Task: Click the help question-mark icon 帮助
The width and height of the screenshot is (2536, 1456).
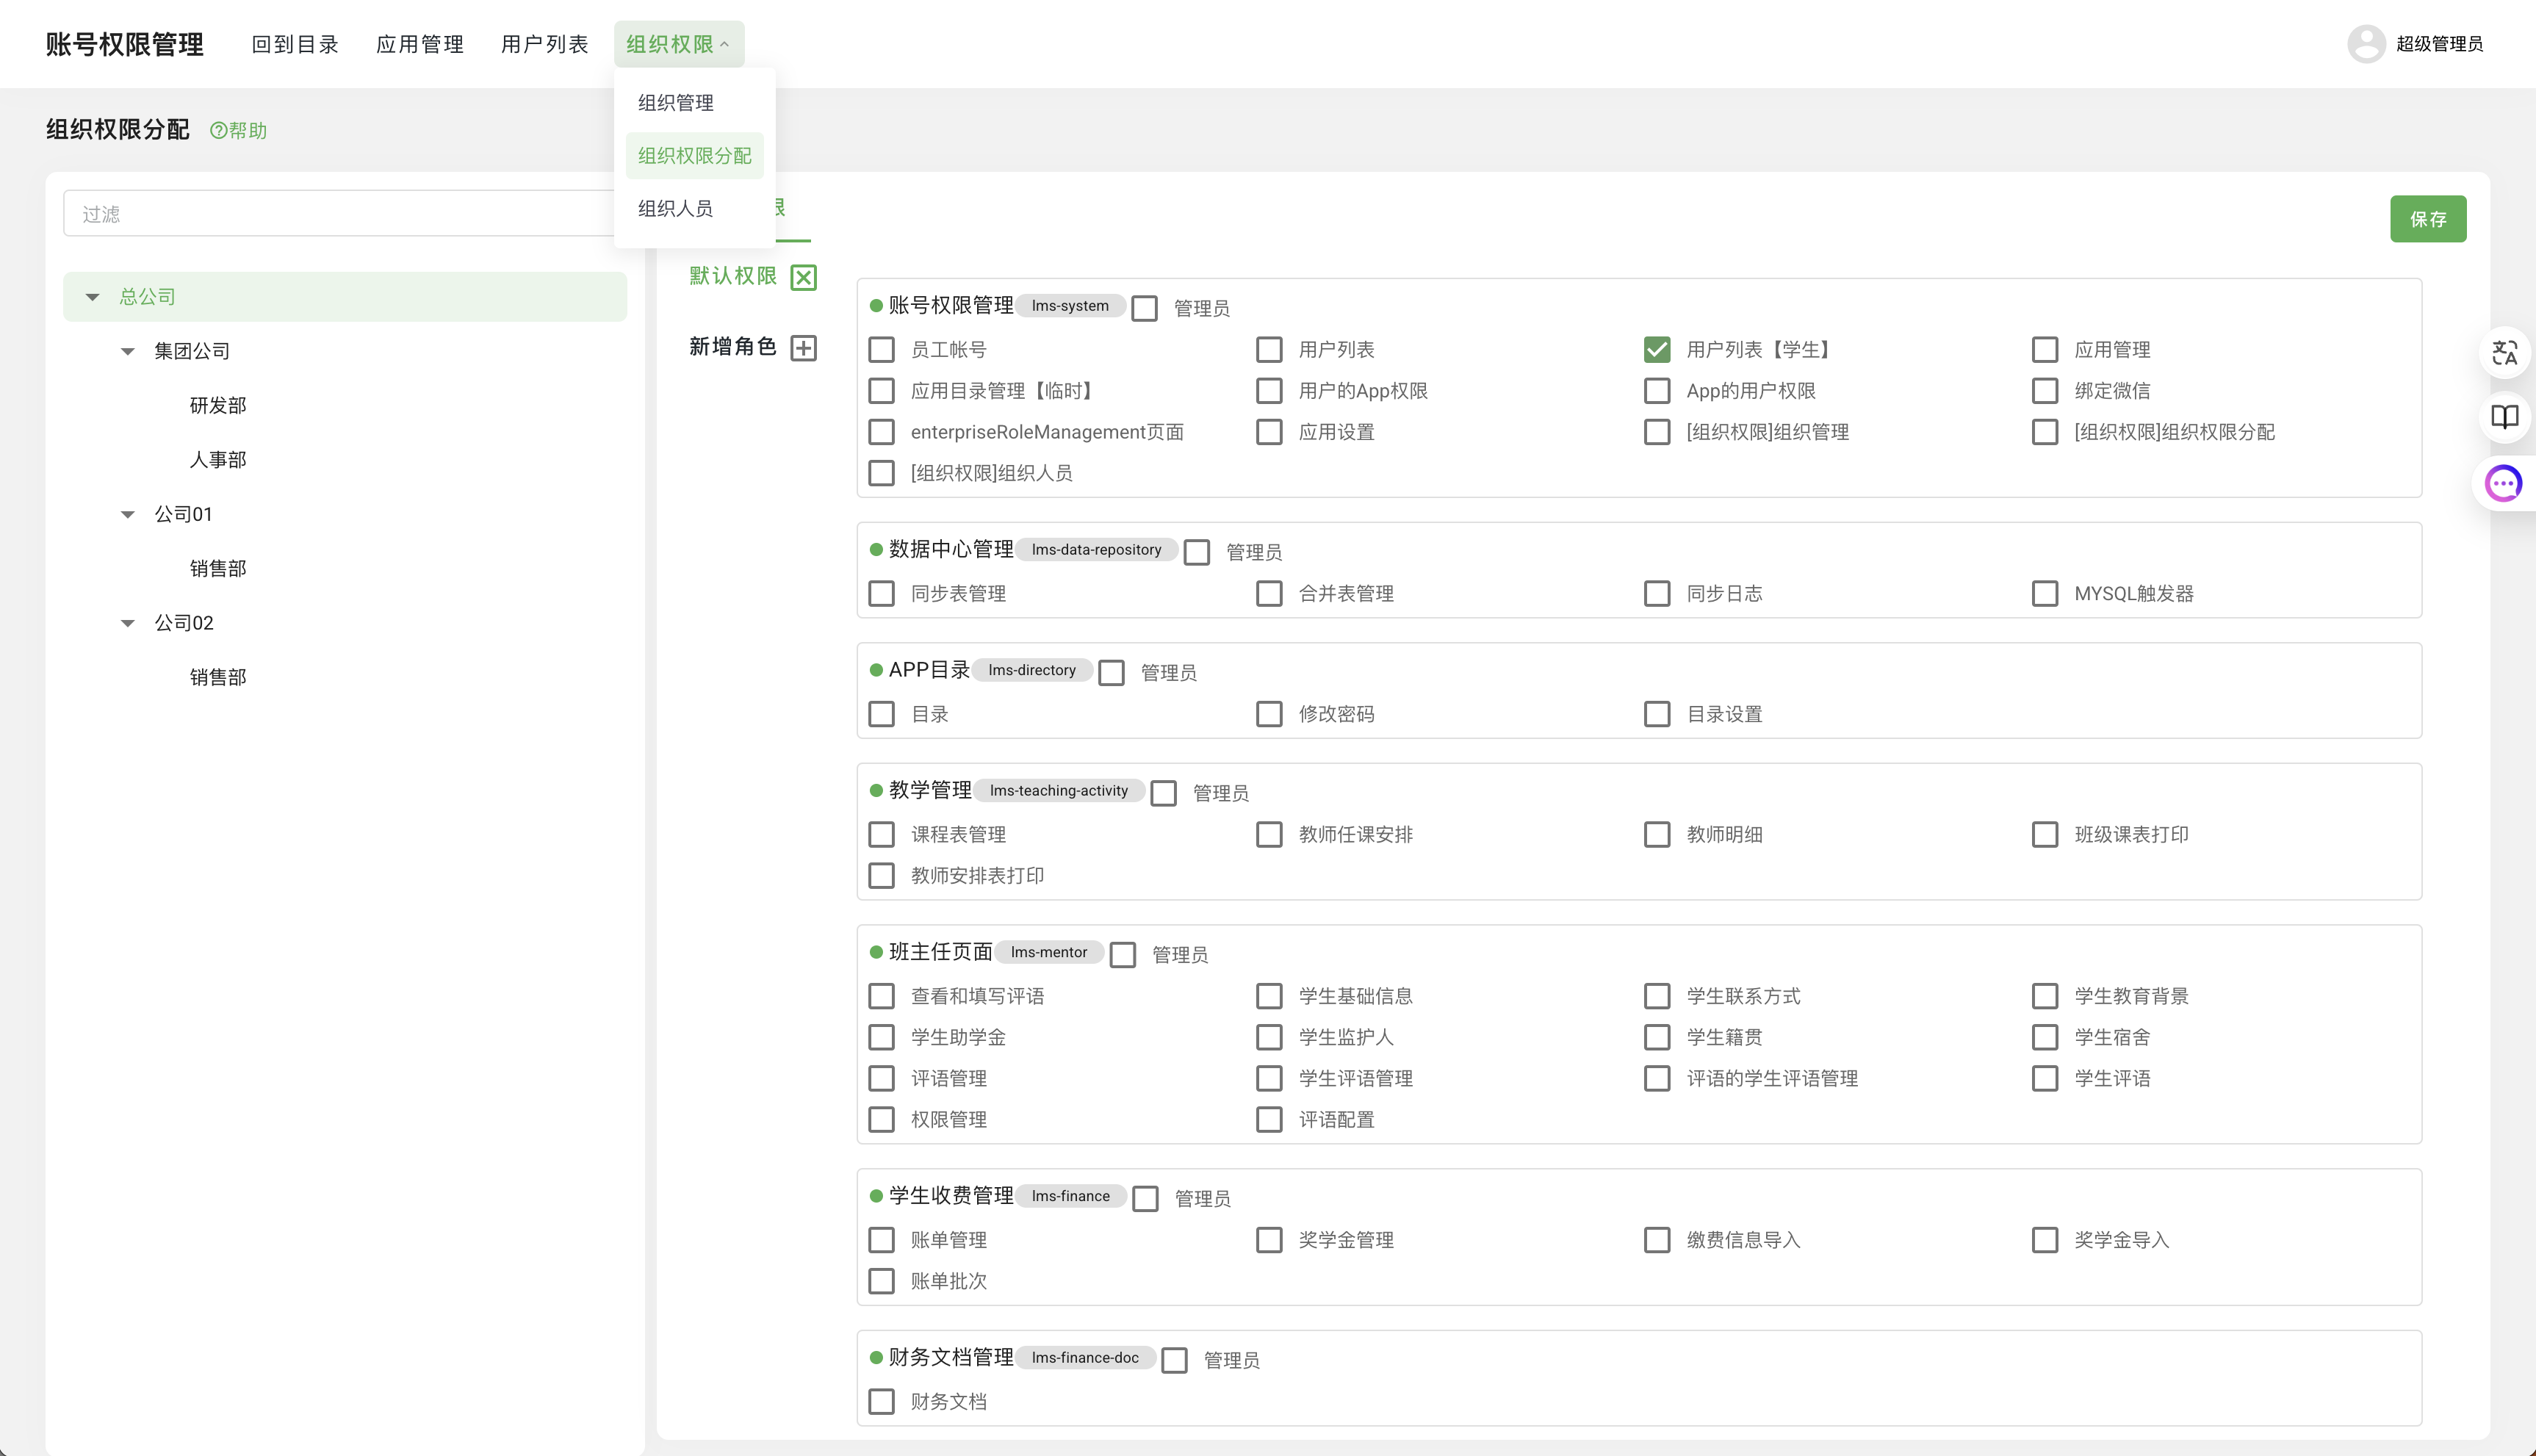Action: click(x=218, y=131)
